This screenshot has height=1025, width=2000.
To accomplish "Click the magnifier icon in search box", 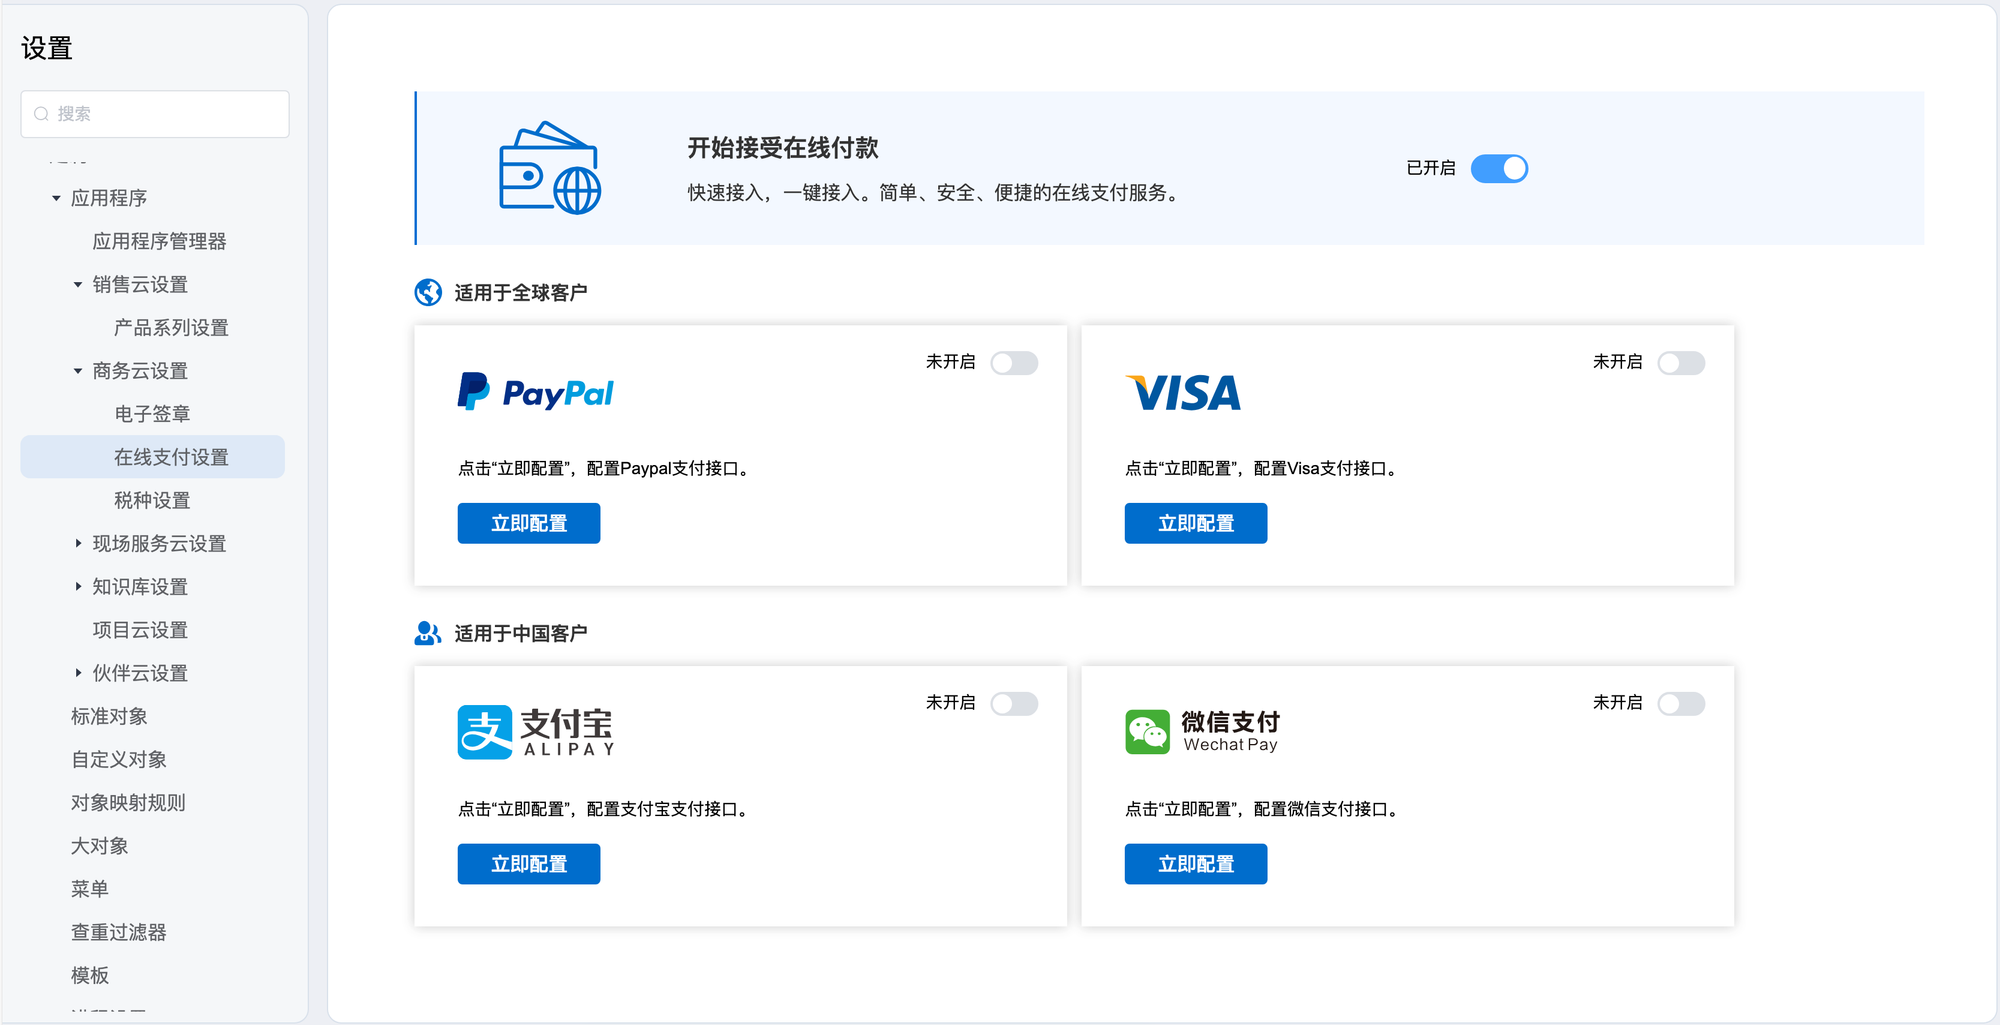I will point(42,114).
